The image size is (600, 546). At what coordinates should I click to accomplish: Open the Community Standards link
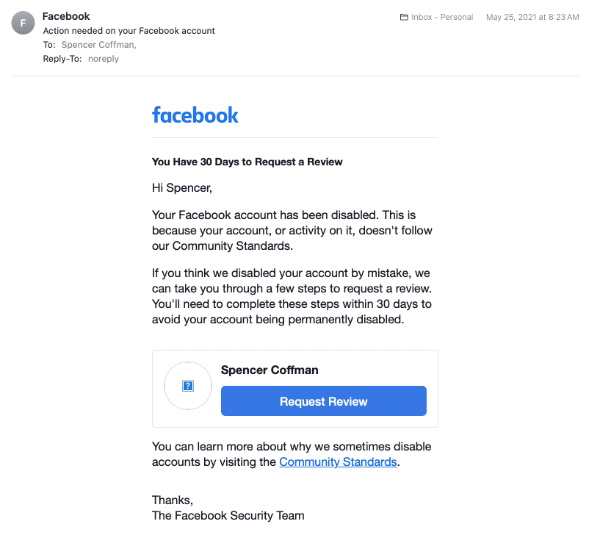coord(338,462)
